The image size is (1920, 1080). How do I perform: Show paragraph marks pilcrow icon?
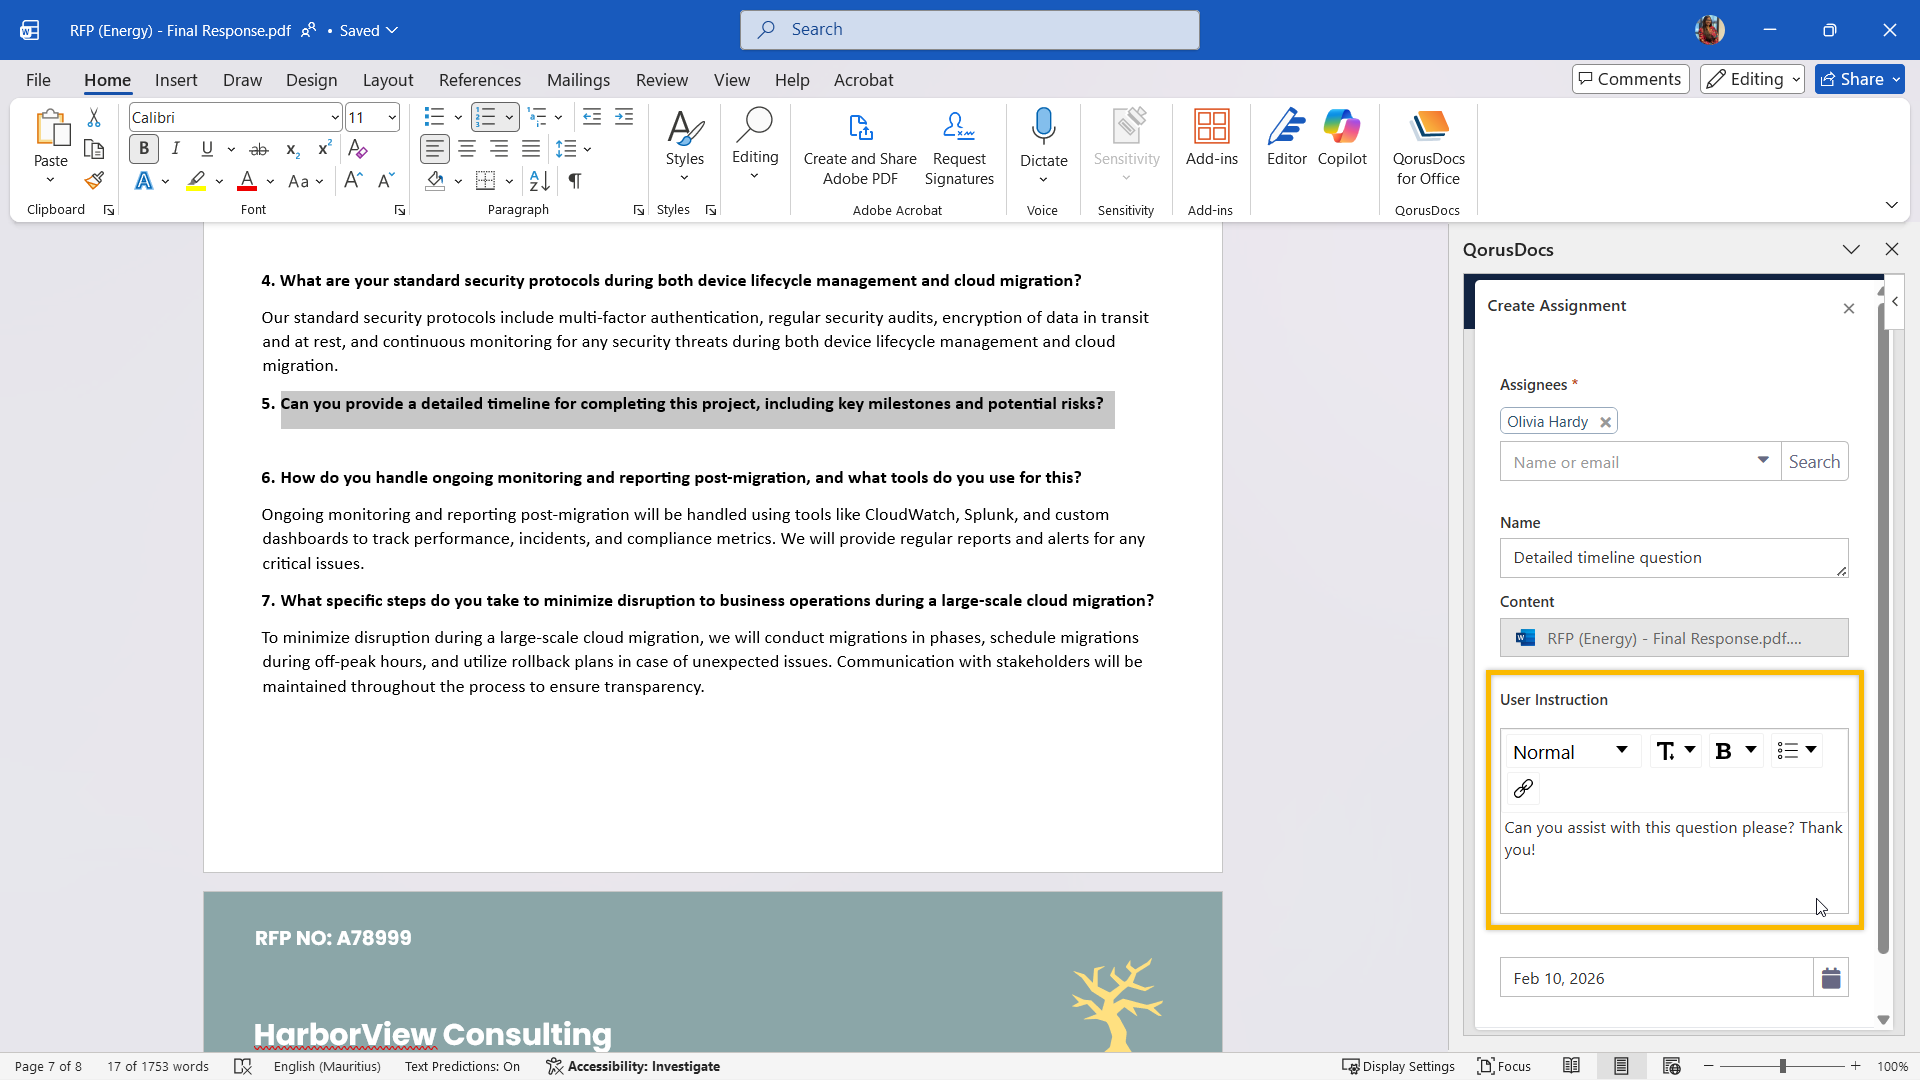tap(575, 181)
